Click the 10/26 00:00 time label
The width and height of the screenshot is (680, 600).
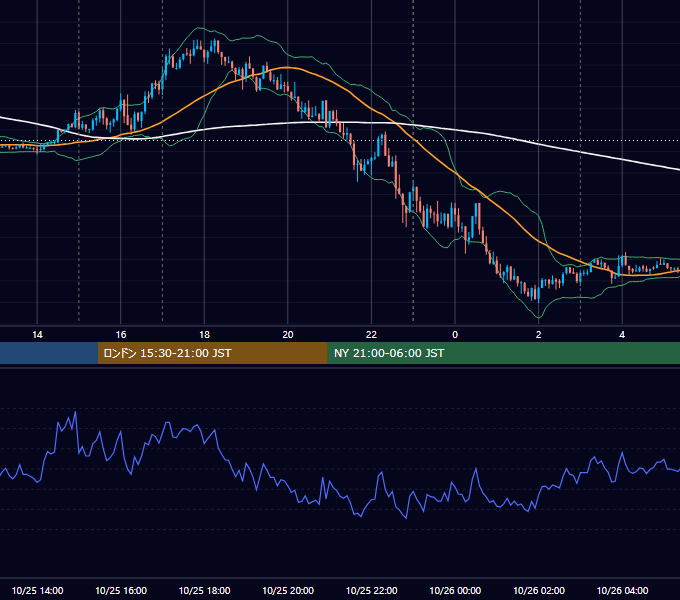(455, 590)
